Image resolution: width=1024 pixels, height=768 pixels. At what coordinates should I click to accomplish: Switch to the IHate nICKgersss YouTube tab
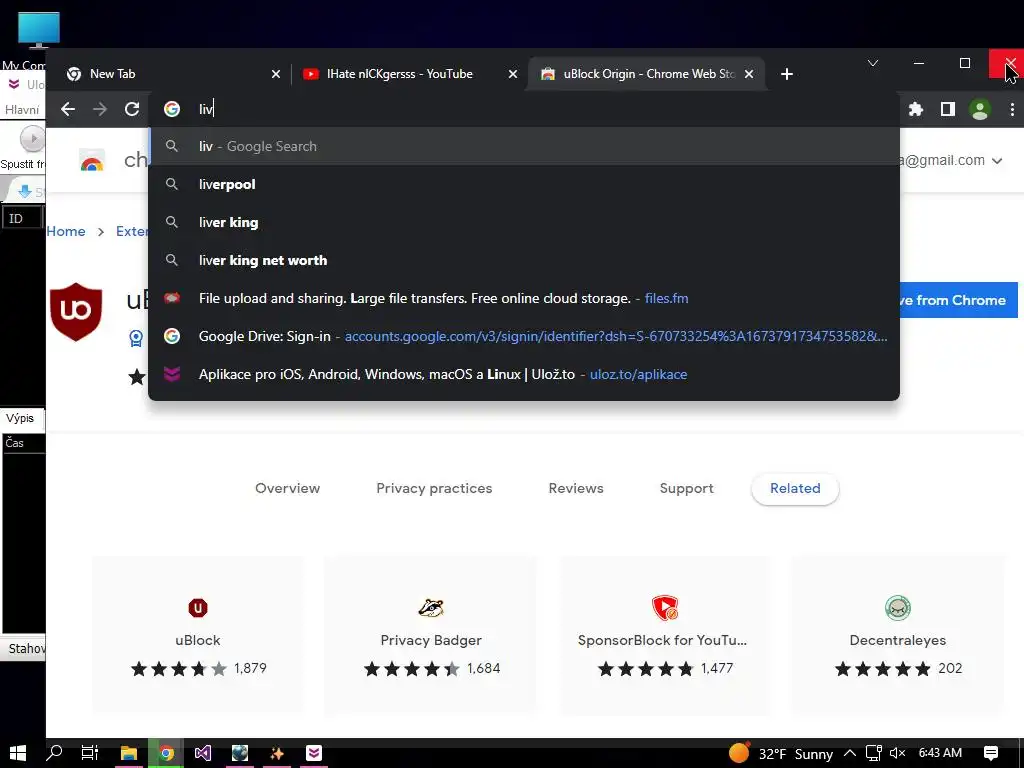click(x=408, y=74)
